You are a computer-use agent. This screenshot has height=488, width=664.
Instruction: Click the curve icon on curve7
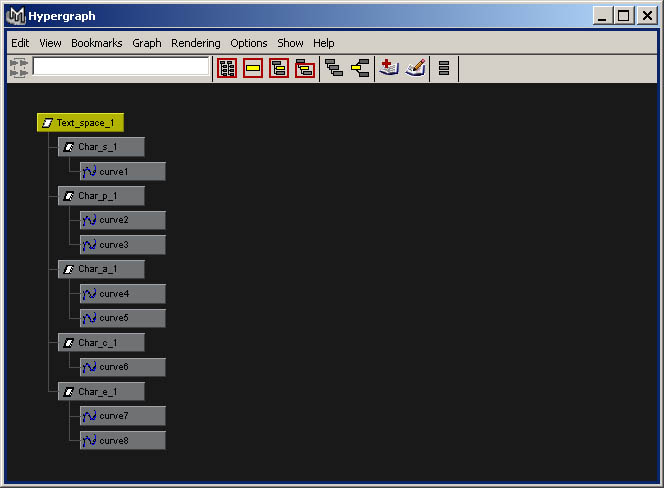[89, 416]
